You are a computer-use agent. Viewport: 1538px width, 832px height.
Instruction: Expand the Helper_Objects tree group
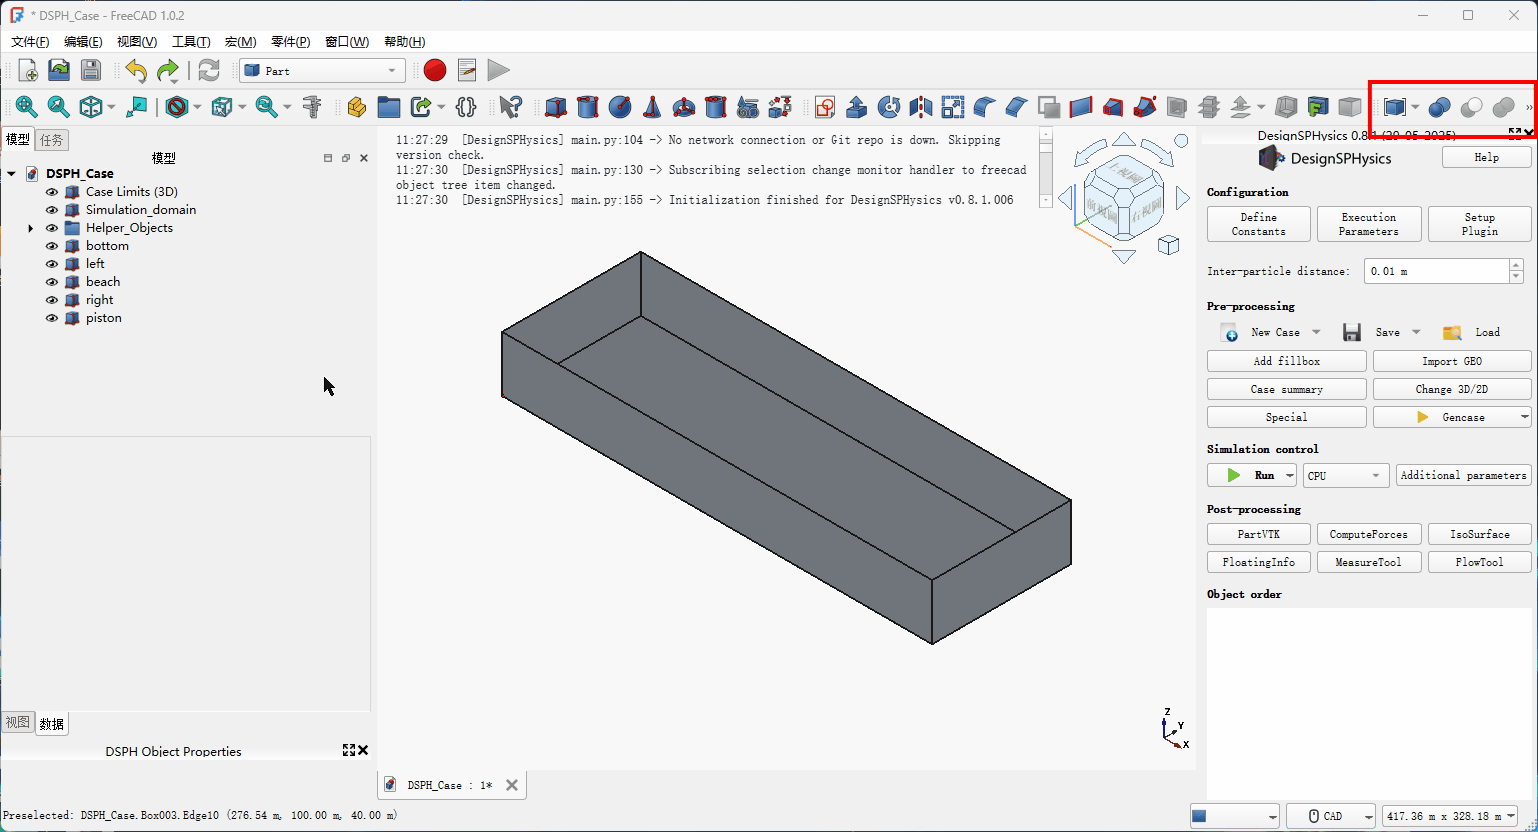point(31,228)
